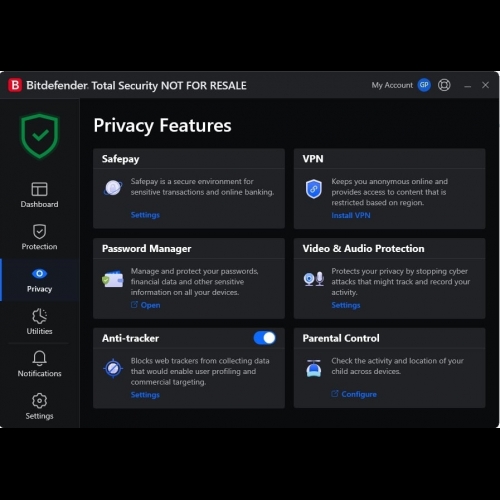Click the Password Manager wallet icon

click(113, 279)
